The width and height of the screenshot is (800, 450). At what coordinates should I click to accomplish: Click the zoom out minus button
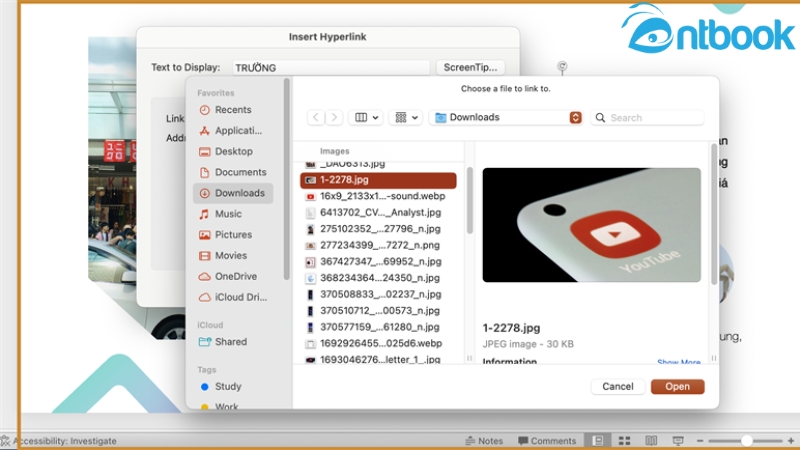[700, 441]
